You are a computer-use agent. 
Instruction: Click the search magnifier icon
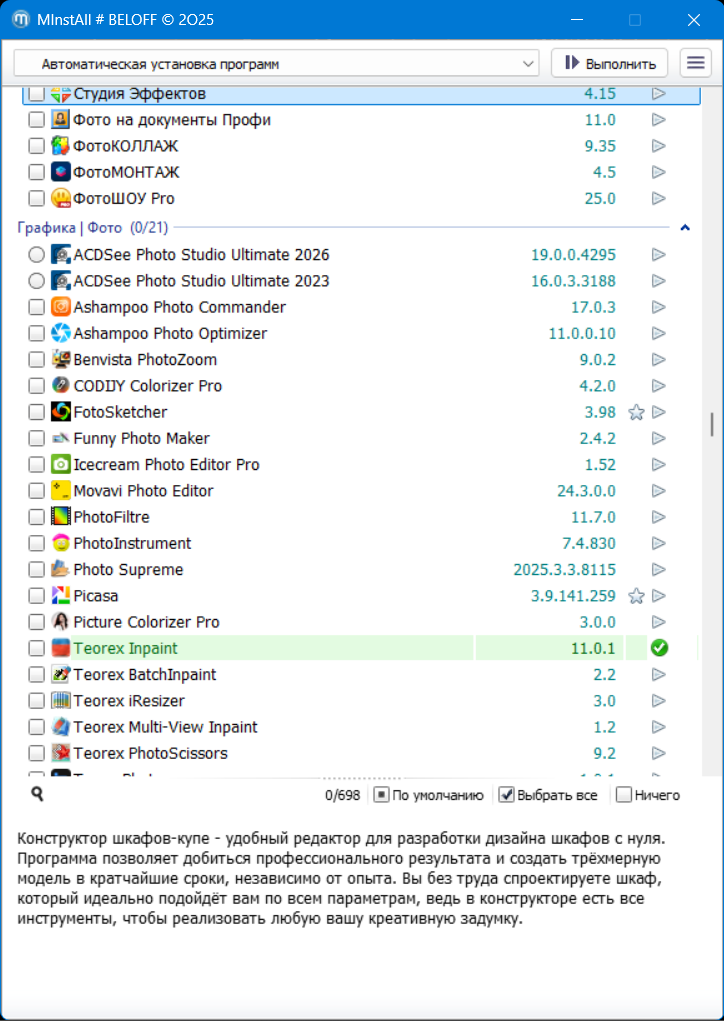coord(37,794)
